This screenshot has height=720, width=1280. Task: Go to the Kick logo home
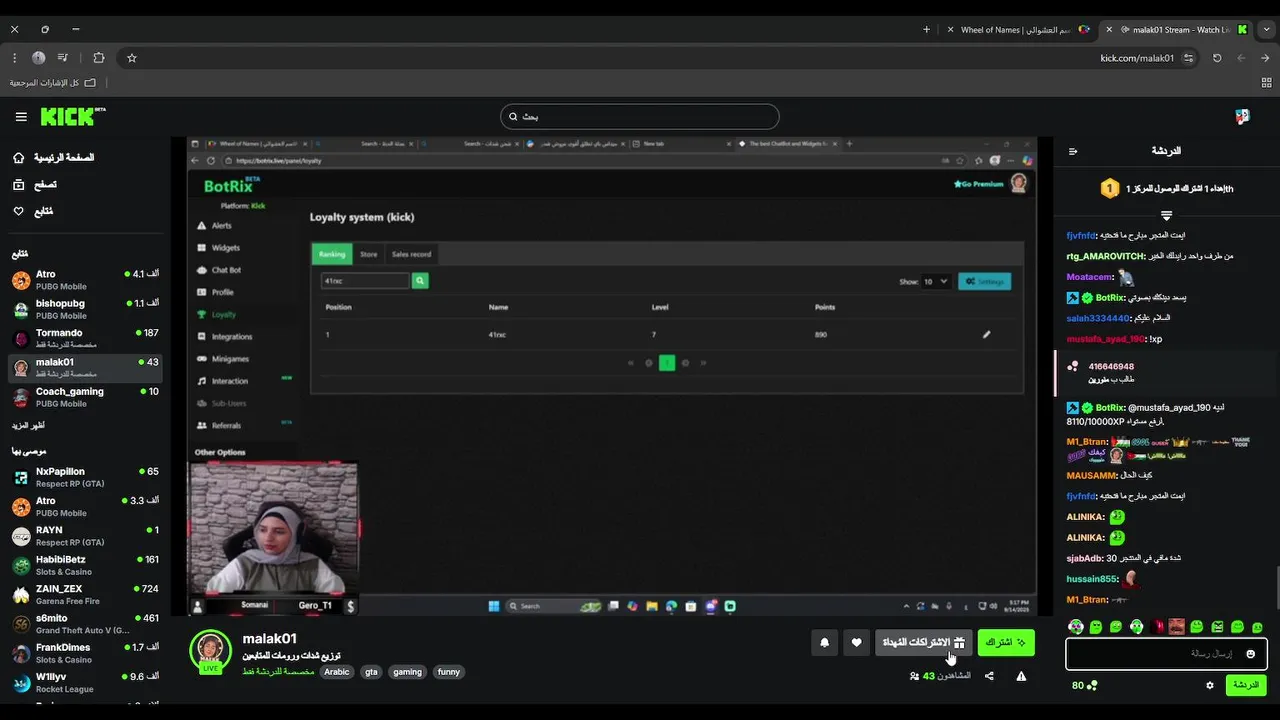(x=72, y=117)
